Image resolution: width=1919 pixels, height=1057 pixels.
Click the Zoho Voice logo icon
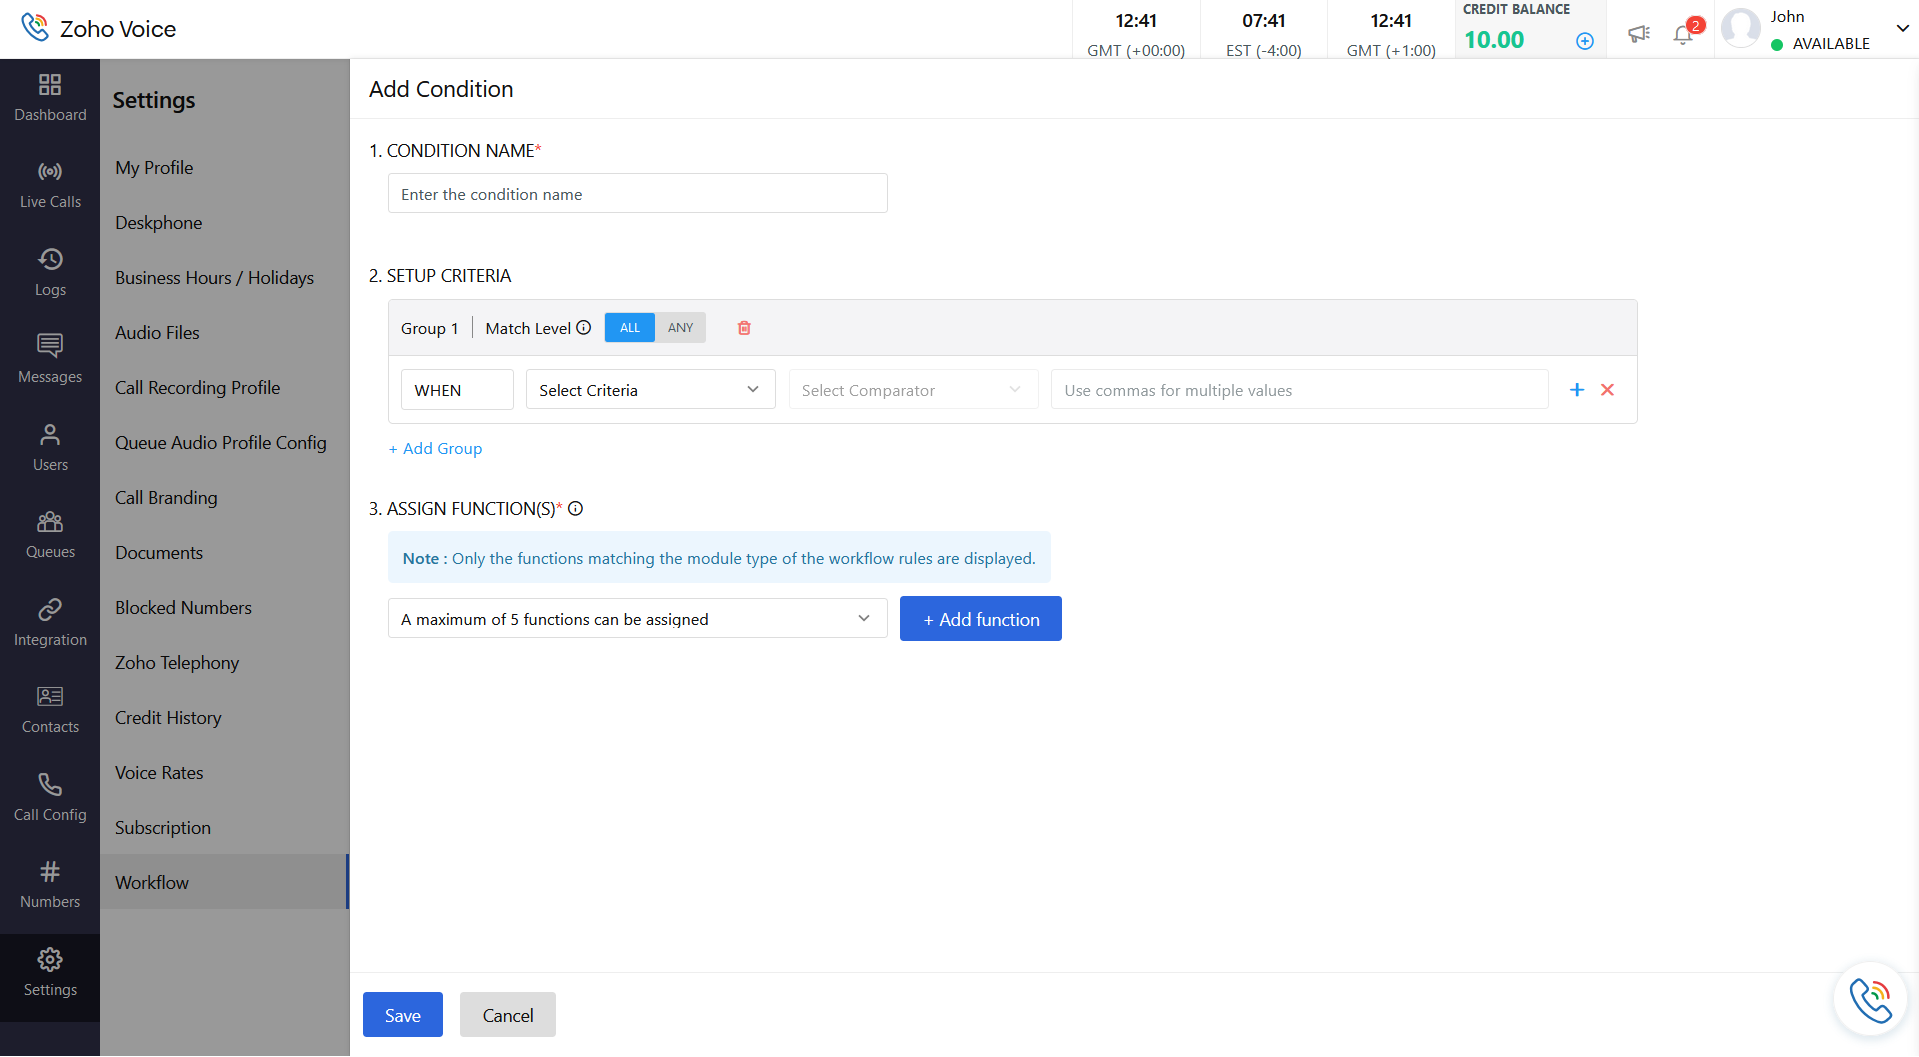point(35,27)
